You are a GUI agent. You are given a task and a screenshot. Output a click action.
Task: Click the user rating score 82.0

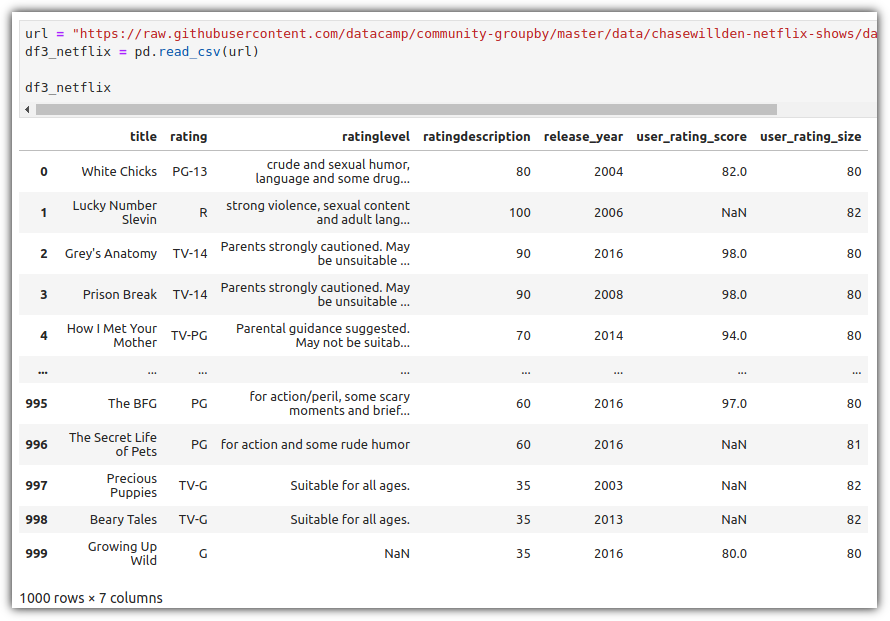734,171
